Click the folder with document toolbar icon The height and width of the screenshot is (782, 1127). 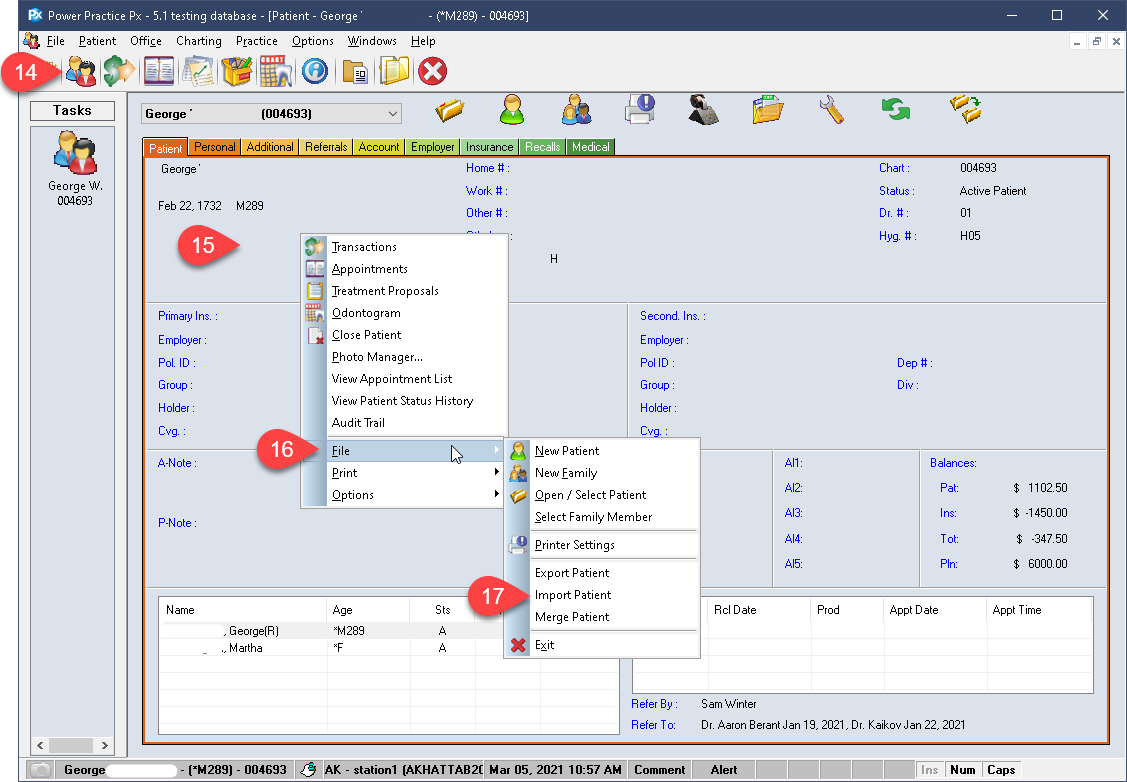pyautogui.click(x=355, y=71)
